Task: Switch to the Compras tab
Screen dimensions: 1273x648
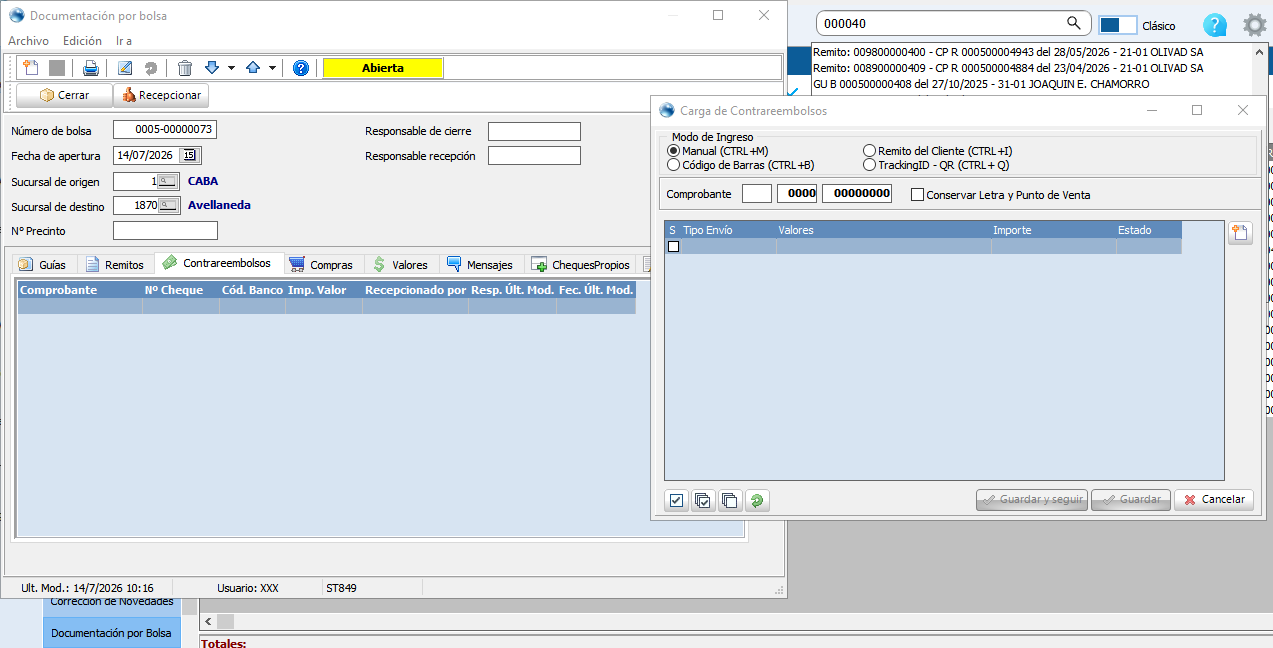Action: (321, 265)
